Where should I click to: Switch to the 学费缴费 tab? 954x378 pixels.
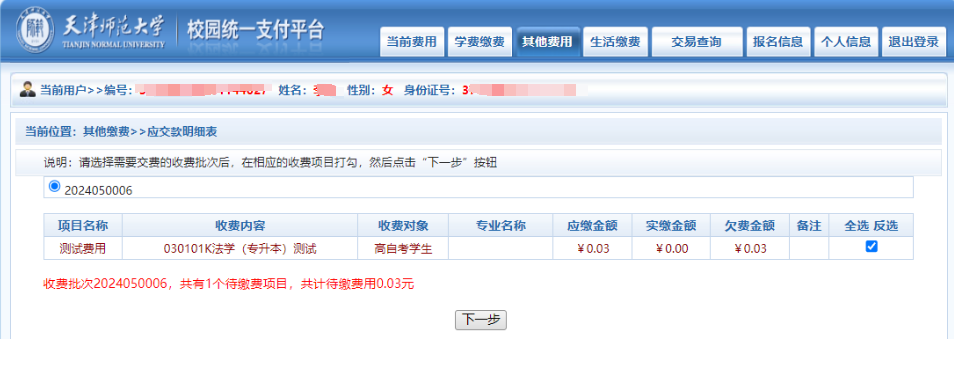click(x=479, y=42)
